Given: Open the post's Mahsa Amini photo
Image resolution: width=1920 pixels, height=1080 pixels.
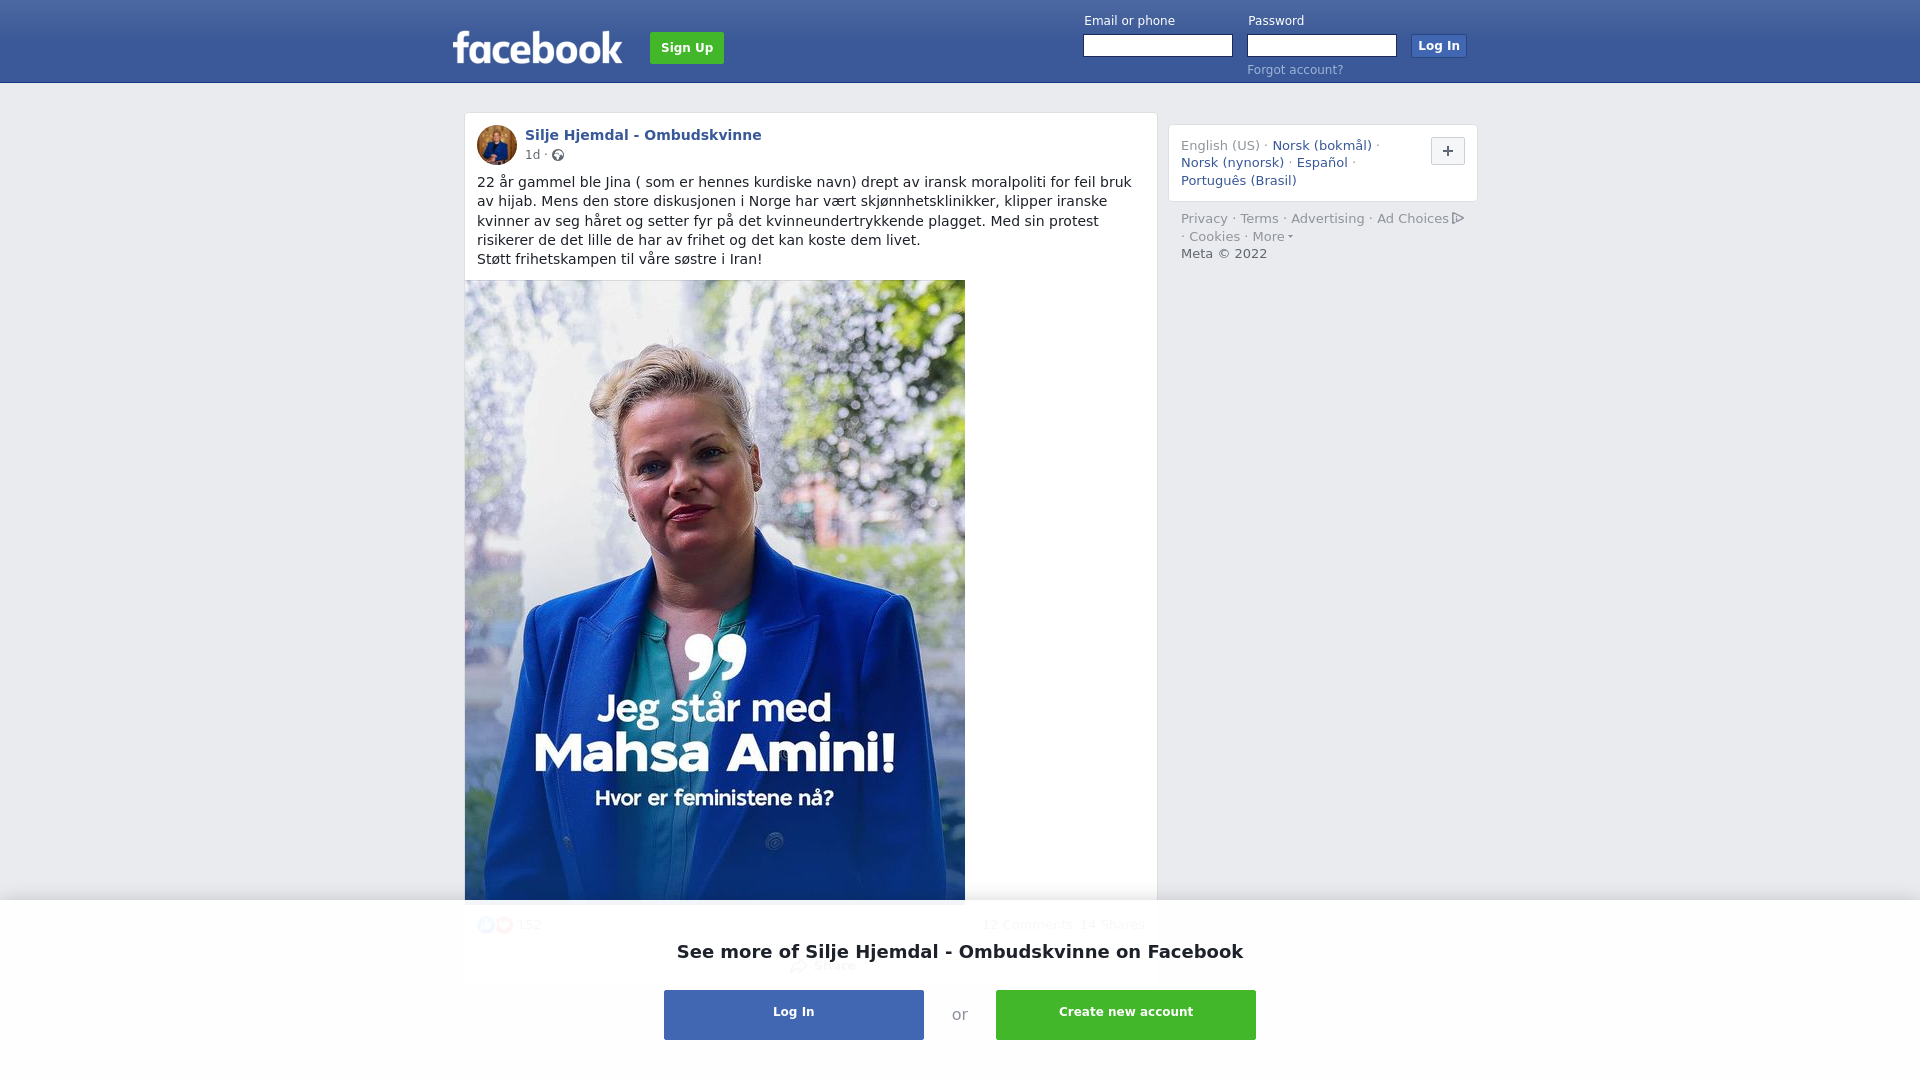Looking at the screenshot, I should [715, 590].
